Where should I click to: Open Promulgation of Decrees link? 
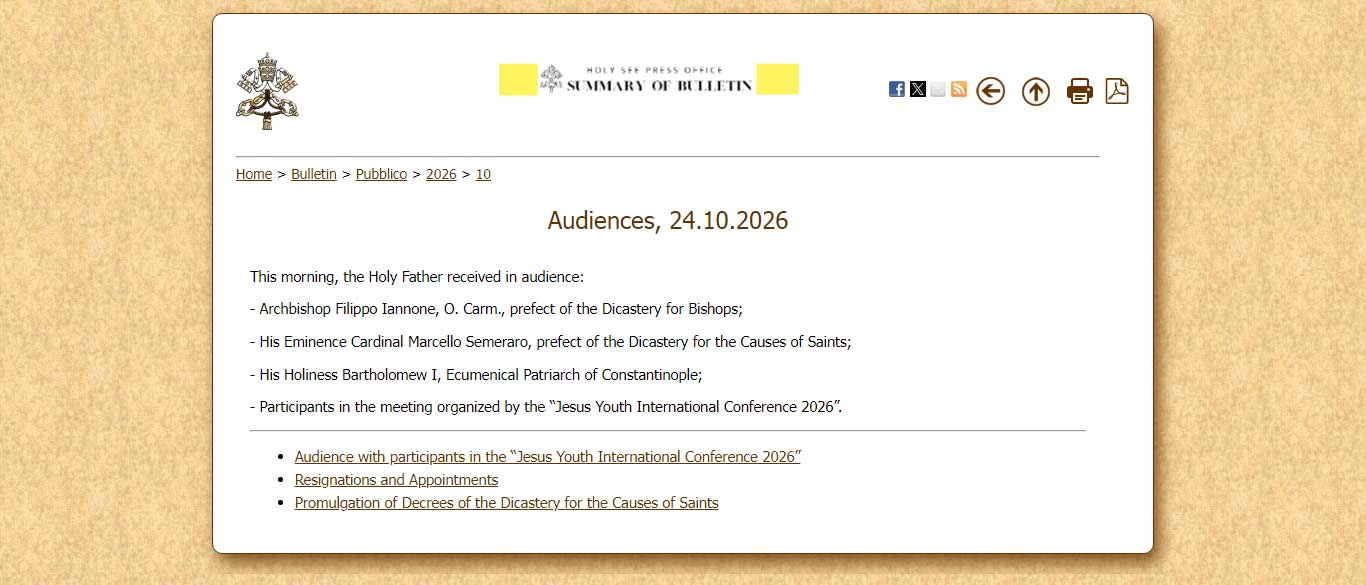[507, 503]
